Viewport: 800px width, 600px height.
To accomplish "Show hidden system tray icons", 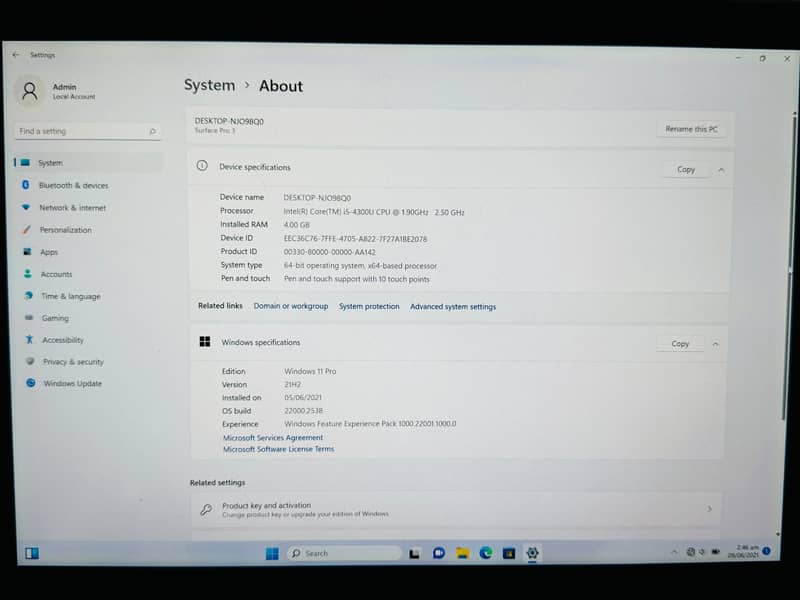I will coord(674,552).
